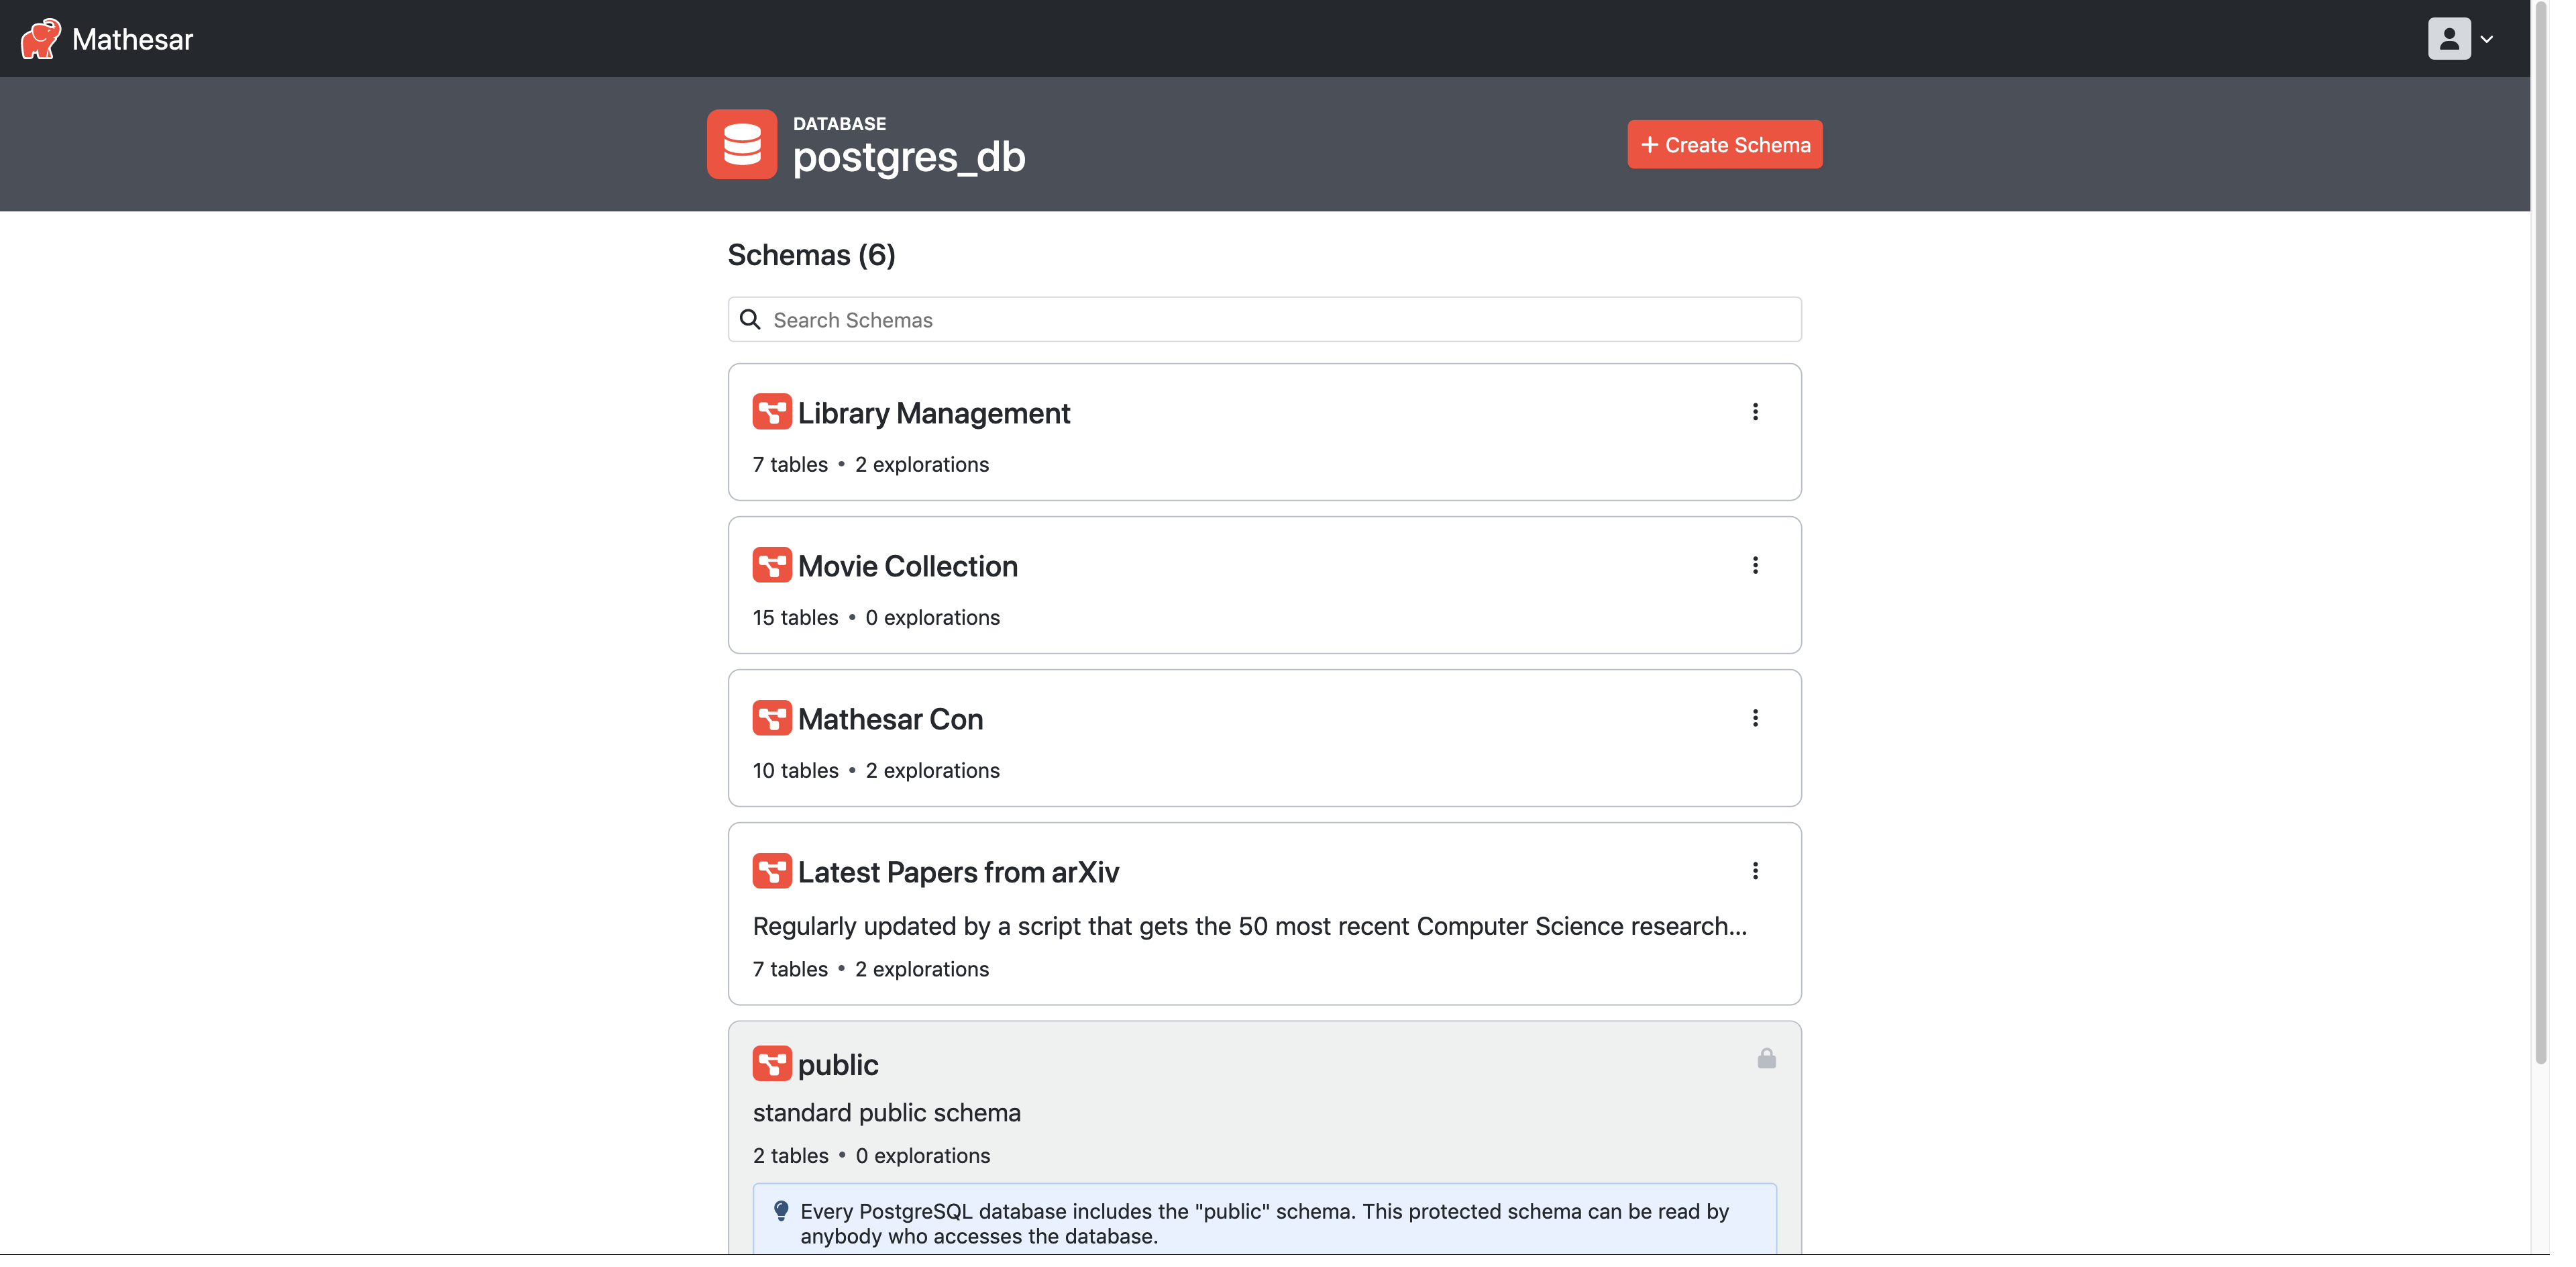2576x1267 pixels.
Task: Click the Movie Collection schema icon
Action: coord(772,565)
